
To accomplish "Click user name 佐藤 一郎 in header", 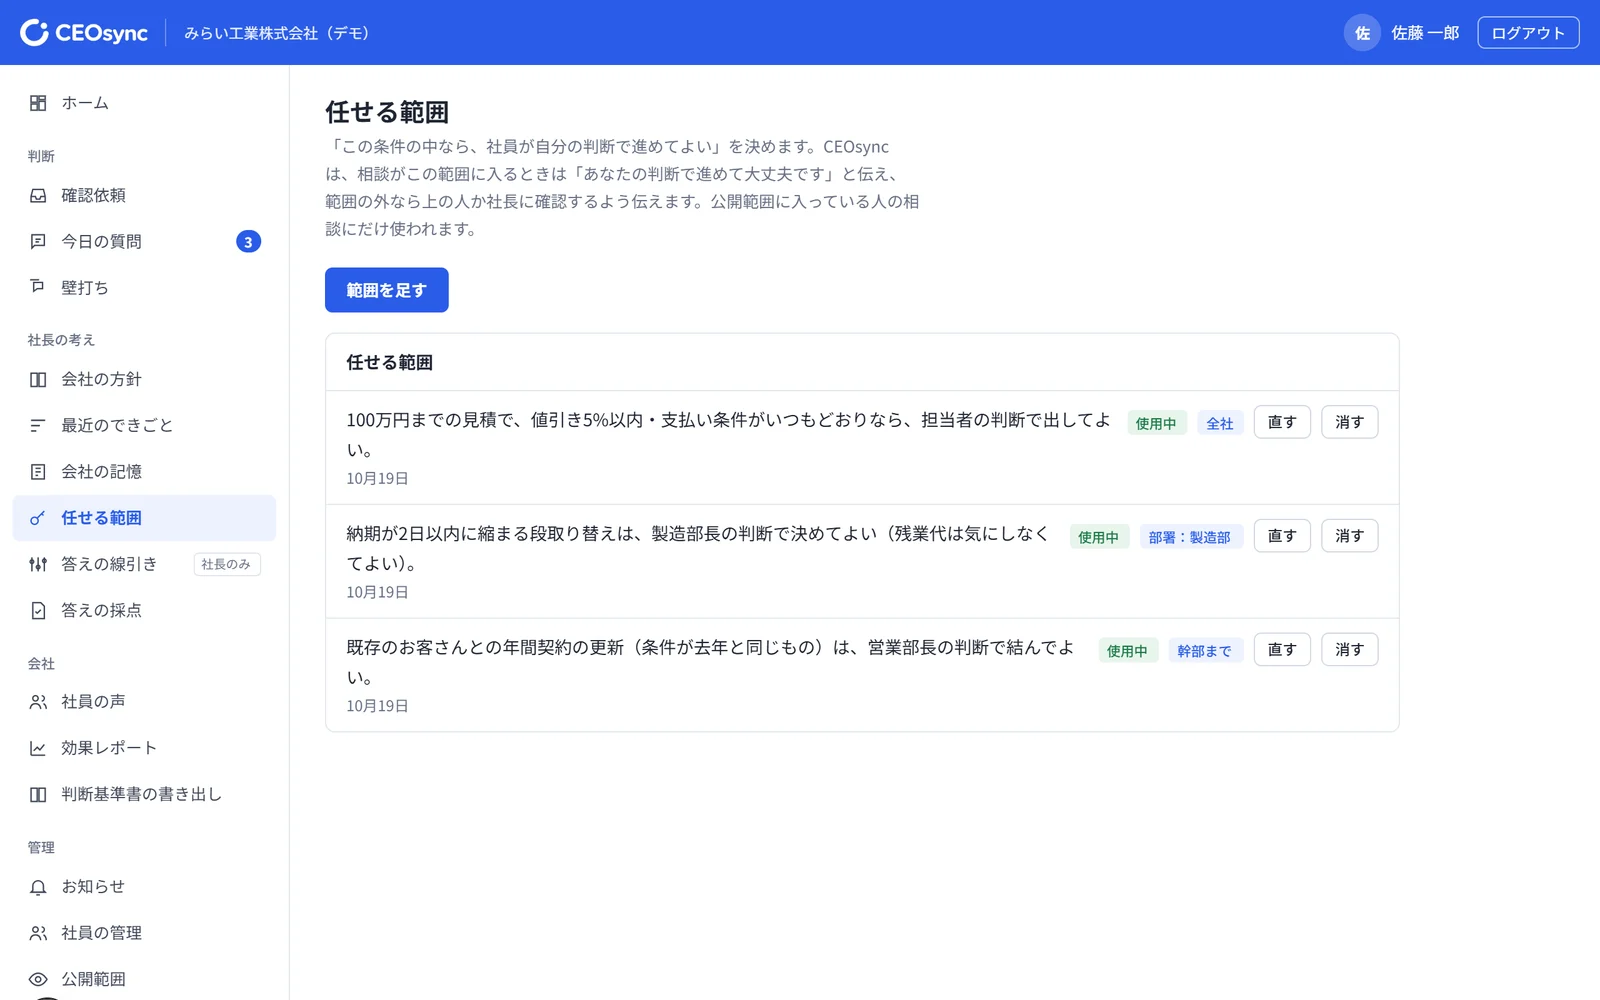I will coord(1425,33).
